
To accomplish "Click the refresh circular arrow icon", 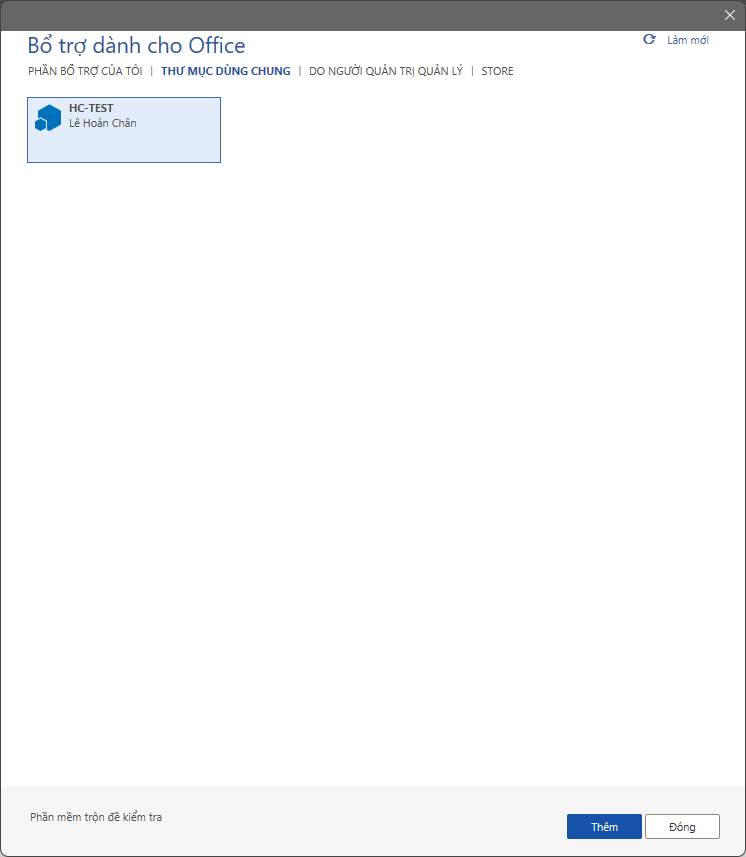I will coord(649,39).
